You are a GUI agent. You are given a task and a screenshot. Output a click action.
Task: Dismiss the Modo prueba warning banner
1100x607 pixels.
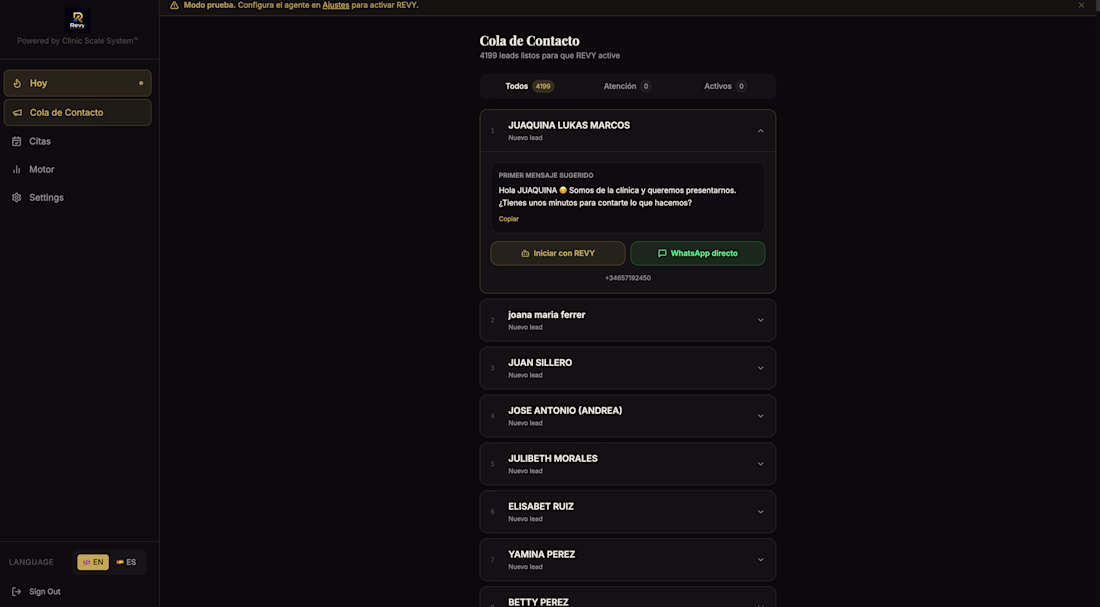point(1081,5)
